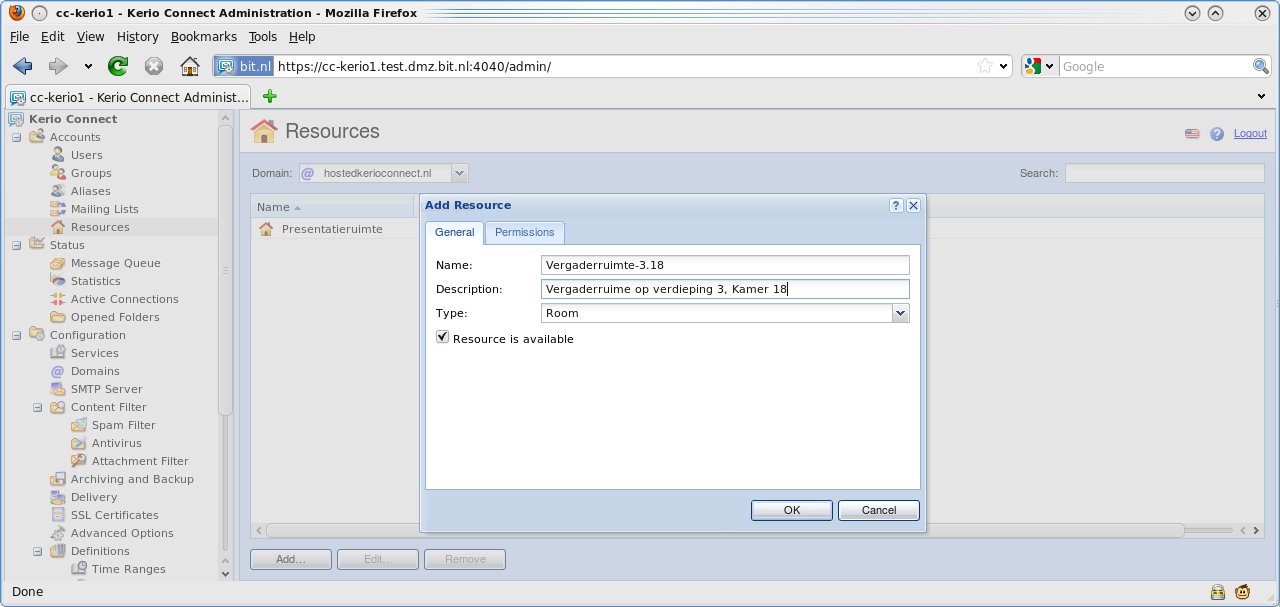Click the Statistics icon in sidebar
Viewport: 1280px width, 607px height.
[x=58, y=281]
